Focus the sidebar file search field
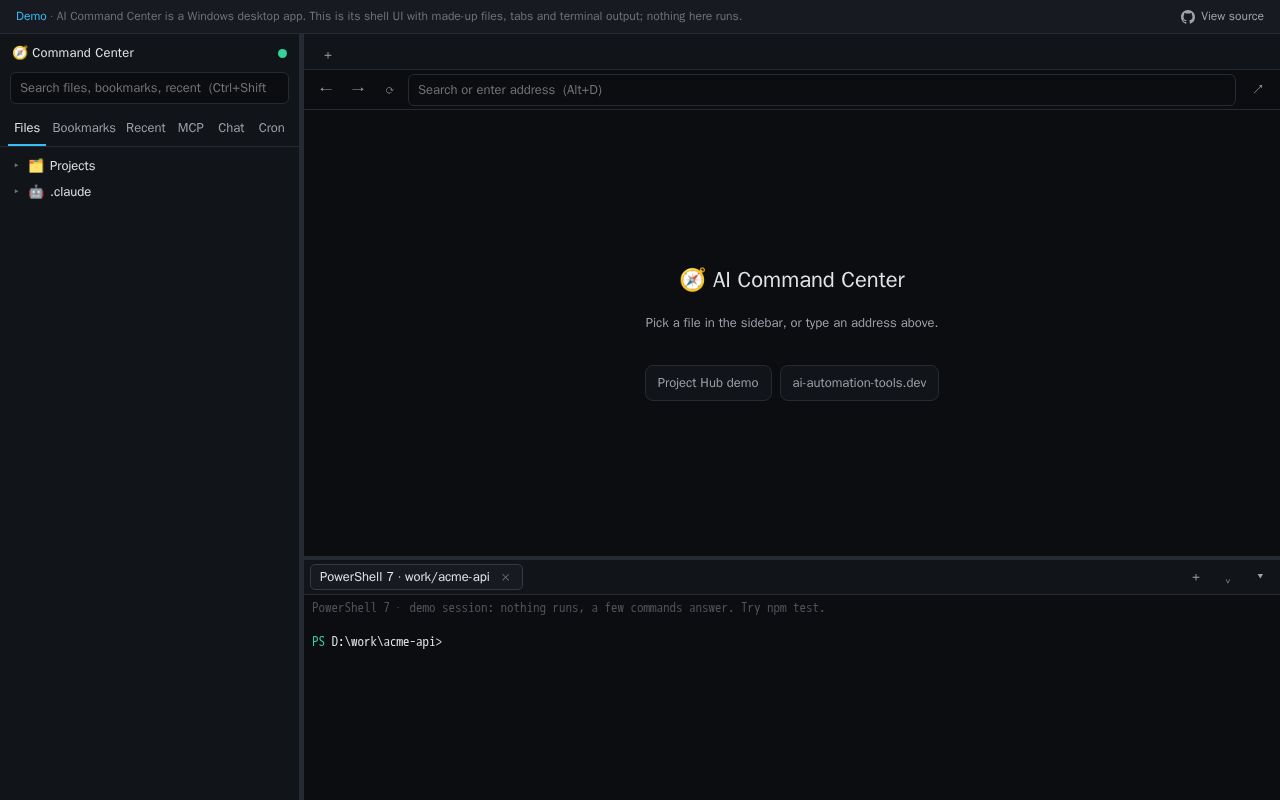 coord(149,88)
